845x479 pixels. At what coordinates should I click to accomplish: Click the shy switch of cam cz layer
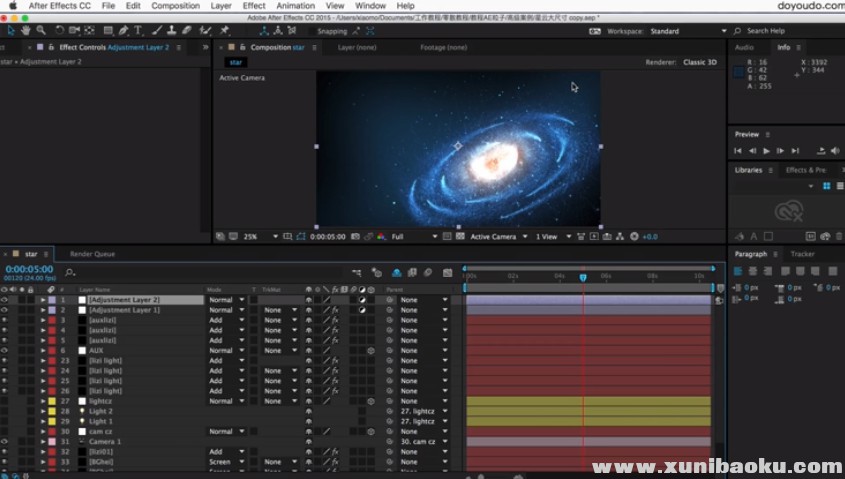[309, 431]
